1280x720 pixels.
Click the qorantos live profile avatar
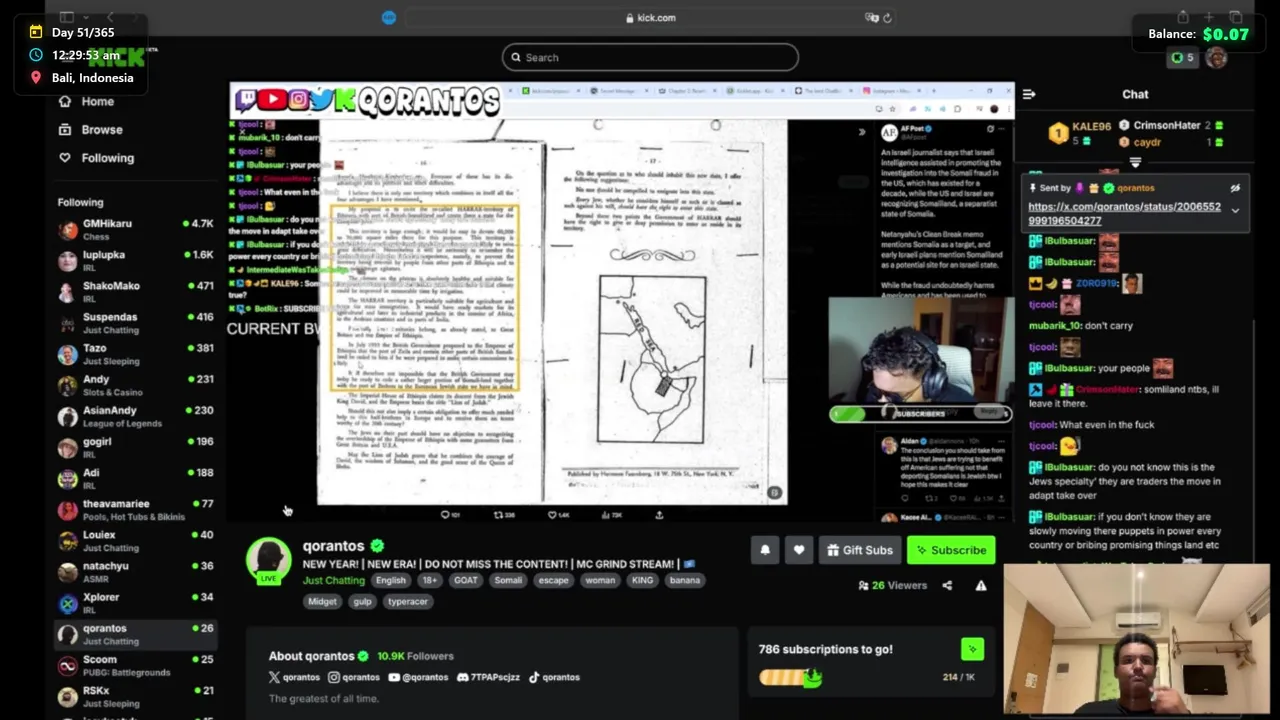[268, 560]
